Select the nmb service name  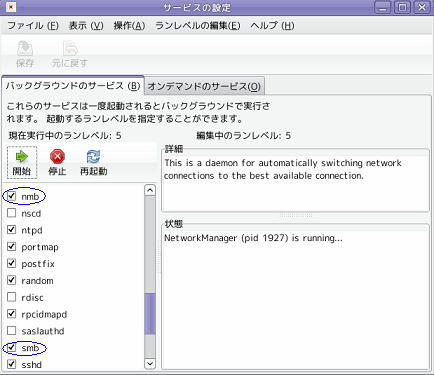pos(30,197)
